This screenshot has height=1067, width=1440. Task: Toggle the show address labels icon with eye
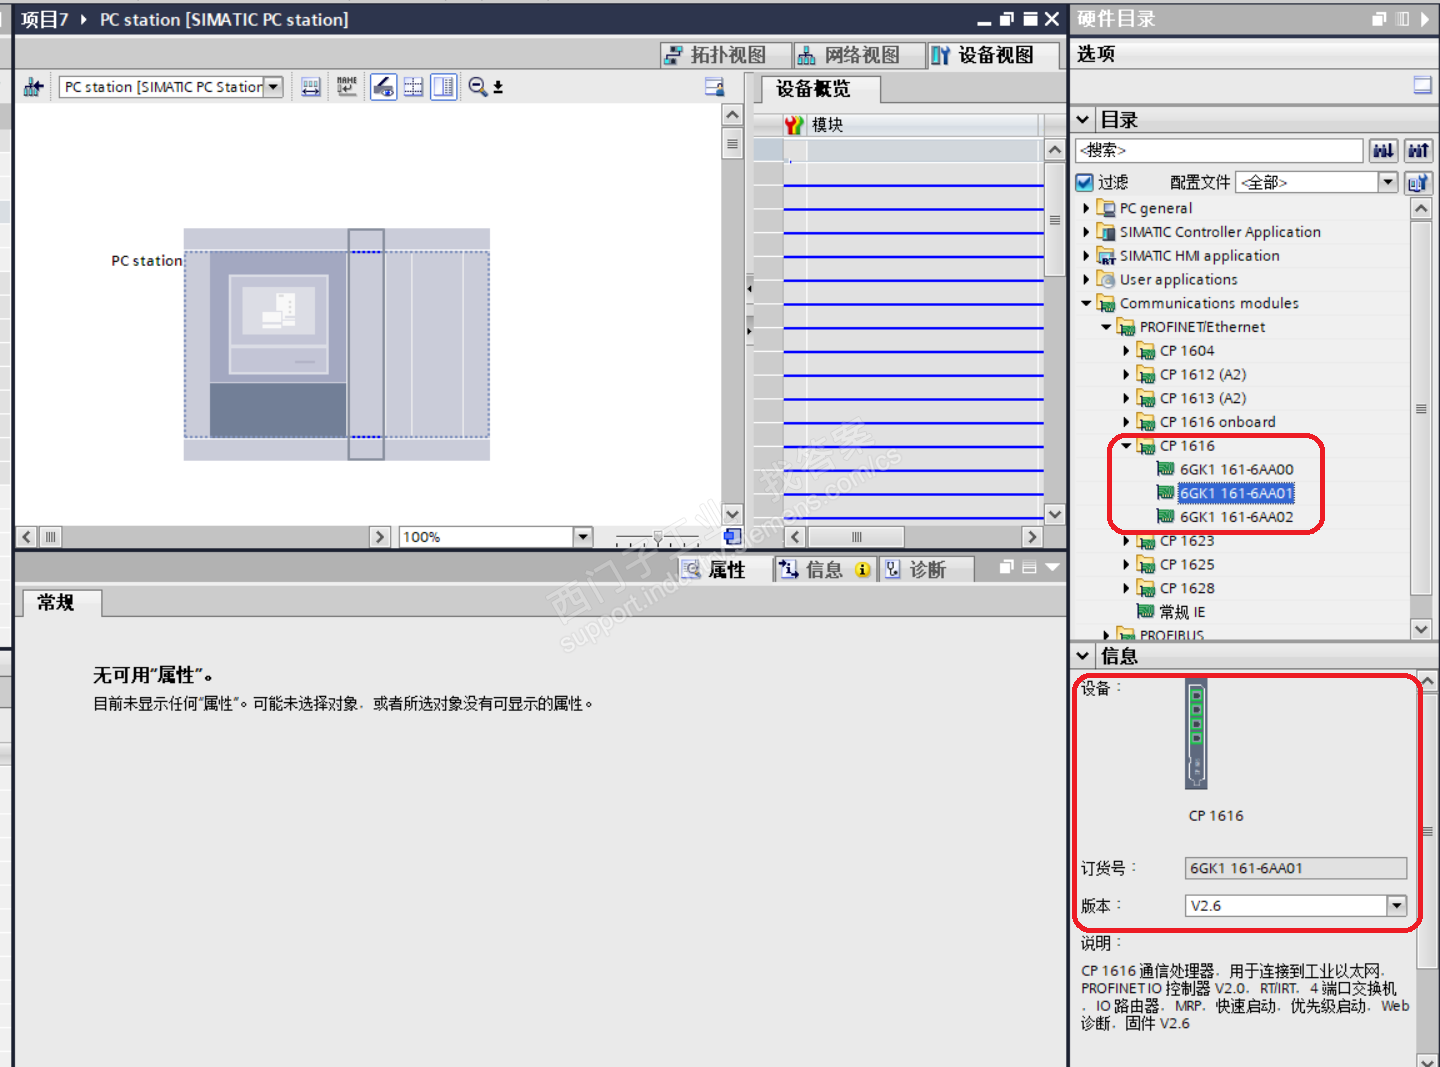point(383,87)
